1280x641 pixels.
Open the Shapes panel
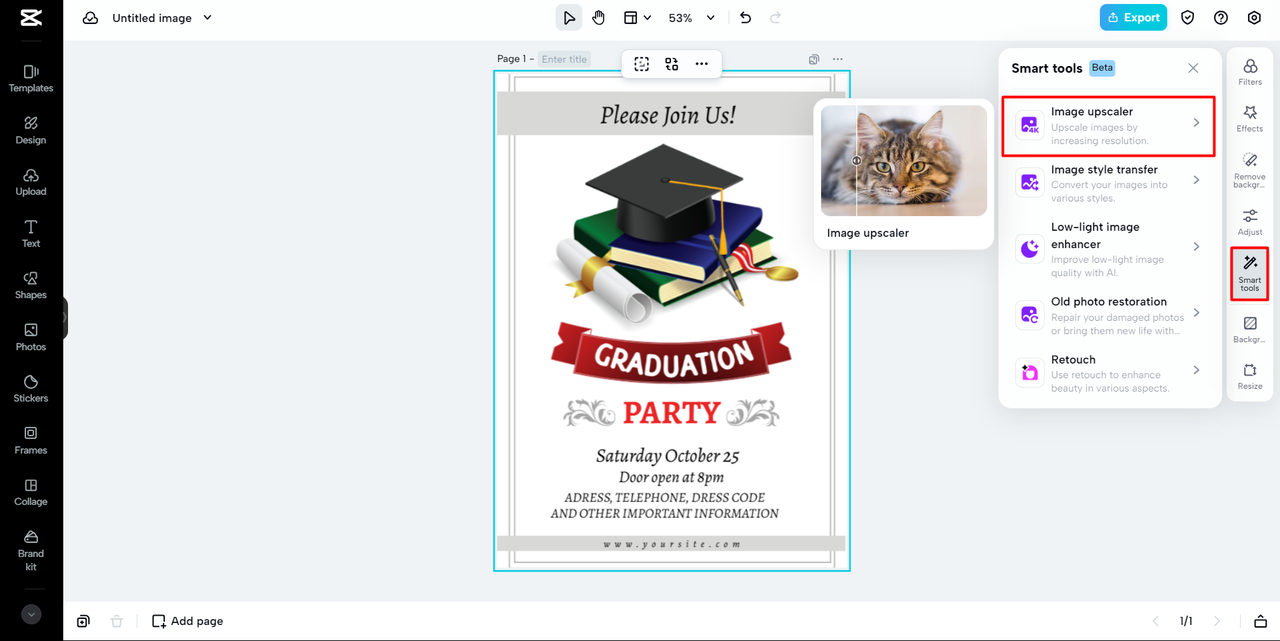pos(31,285)
